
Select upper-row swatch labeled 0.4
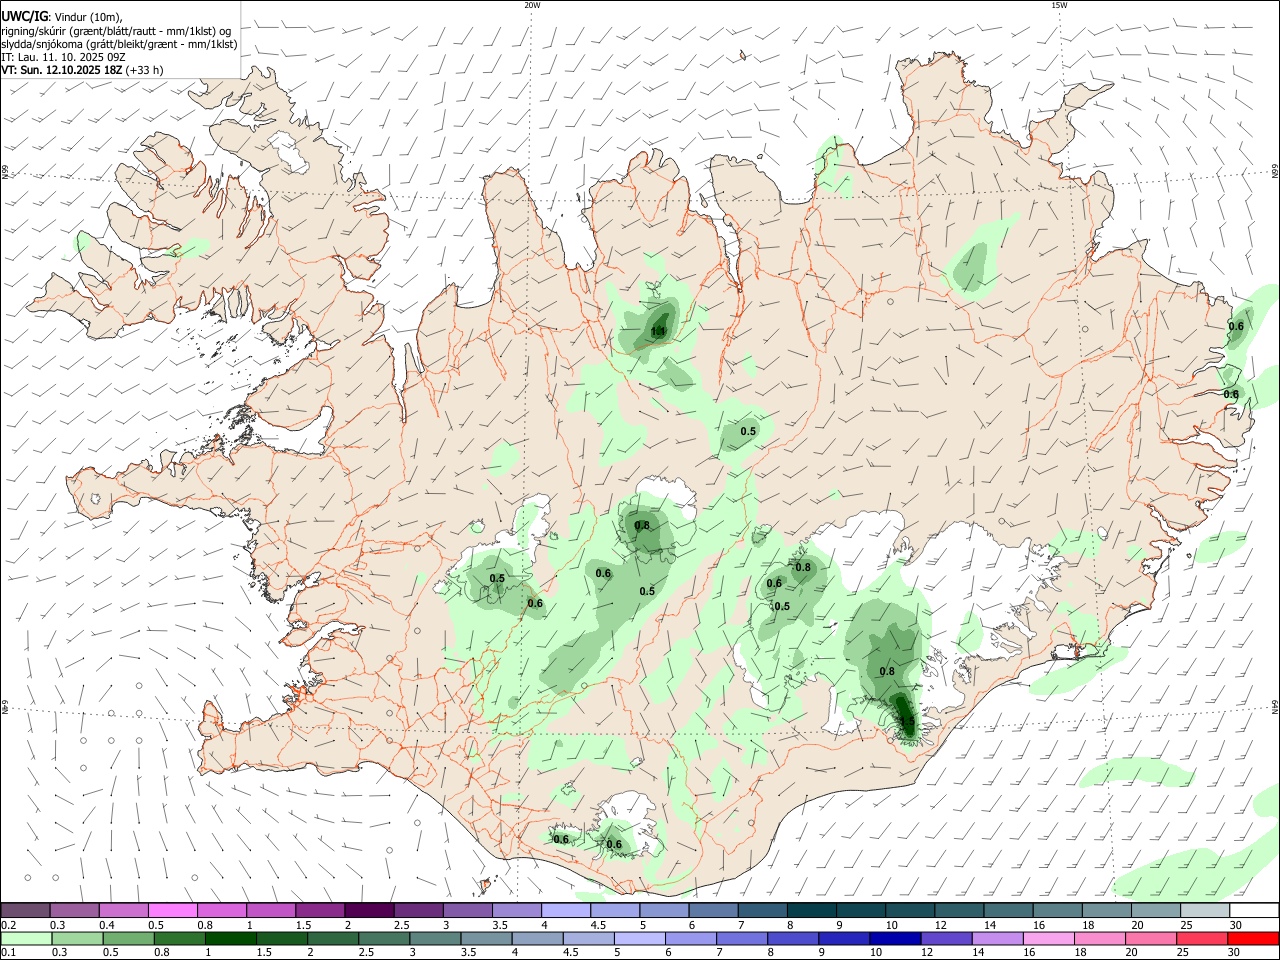[x=124, y=910]
